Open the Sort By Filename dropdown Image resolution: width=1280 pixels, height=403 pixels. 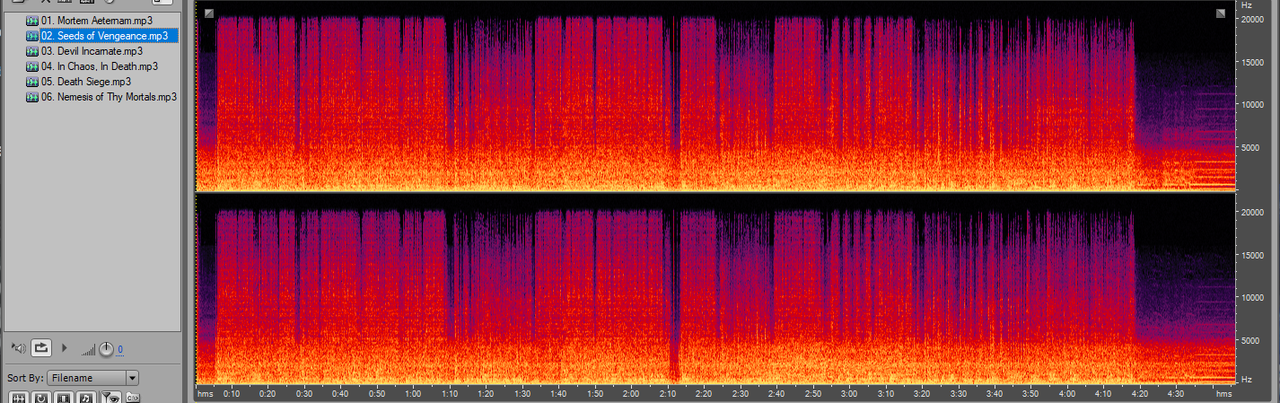[93, 378]
